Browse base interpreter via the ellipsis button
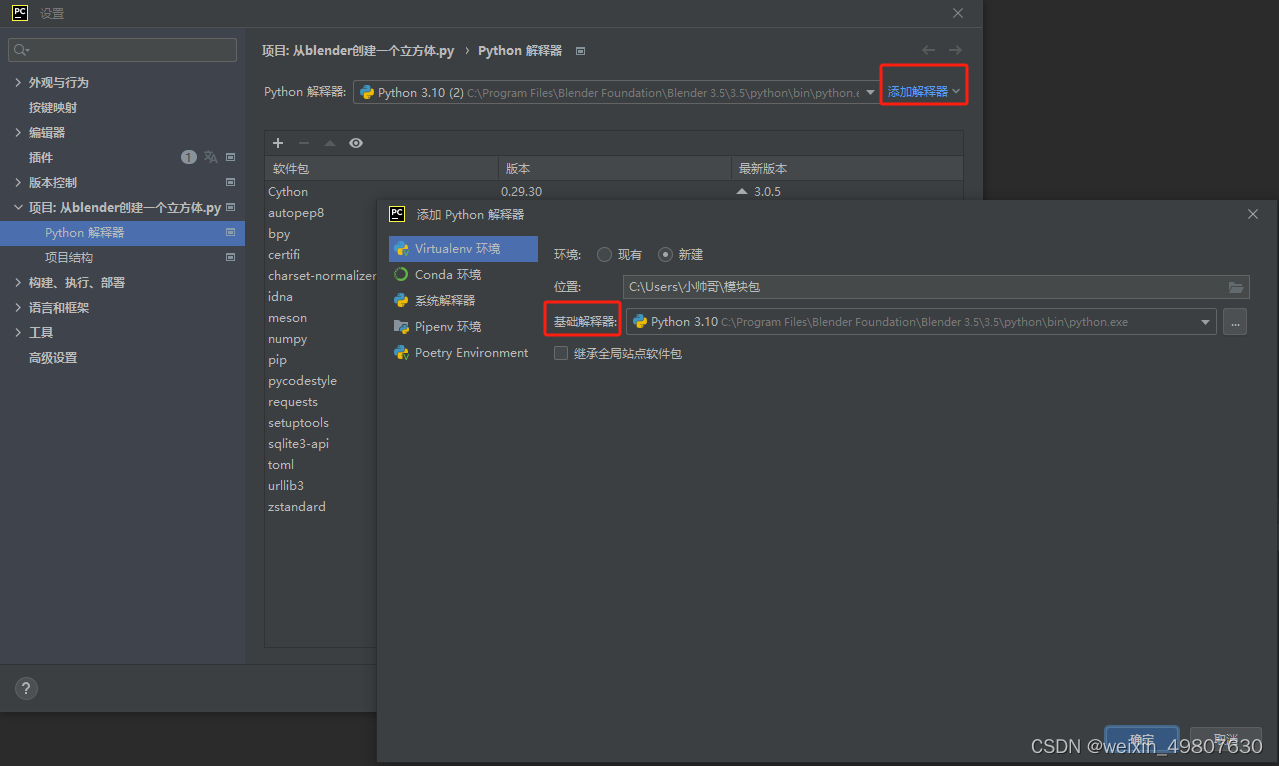 (1235, 321)
